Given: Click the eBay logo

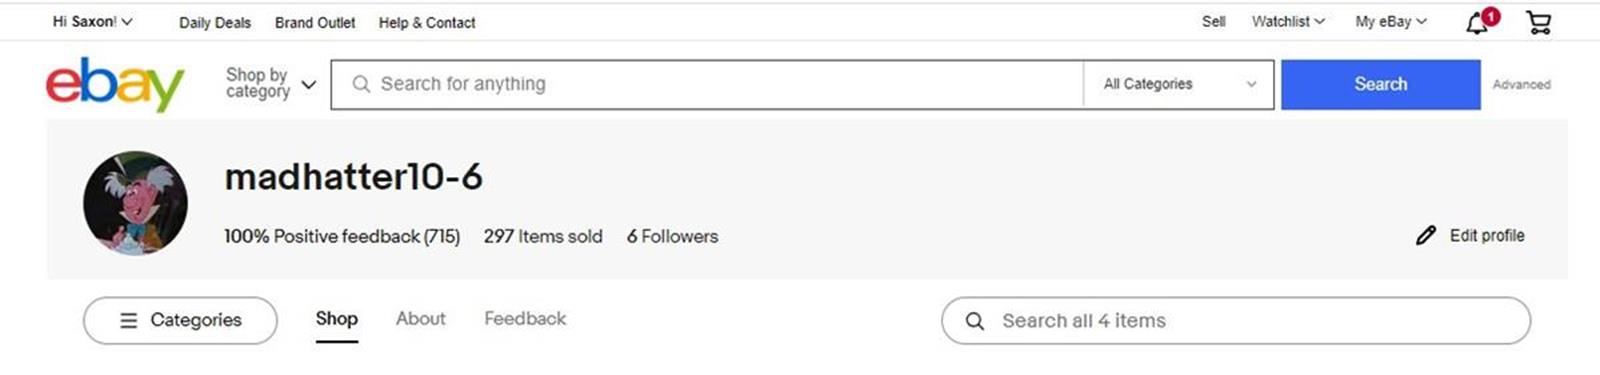Looking at the screenshot, I should coord(115,84).
